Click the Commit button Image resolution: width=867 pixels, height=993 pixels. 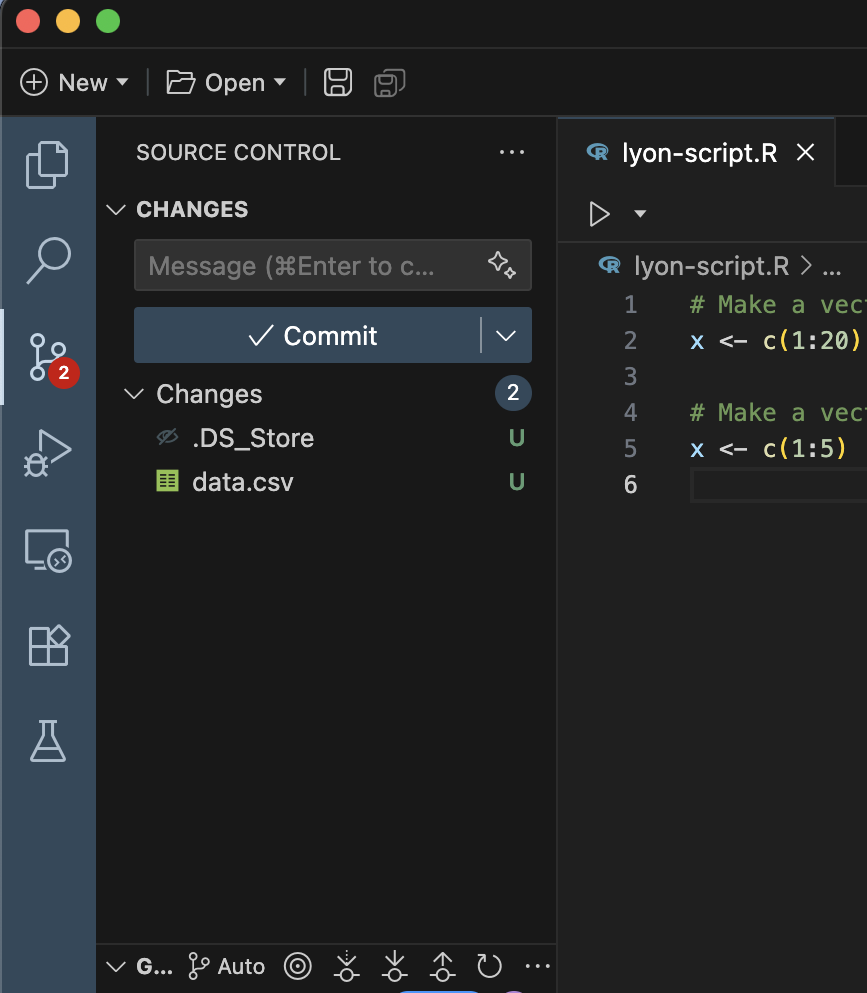point(310,335)
